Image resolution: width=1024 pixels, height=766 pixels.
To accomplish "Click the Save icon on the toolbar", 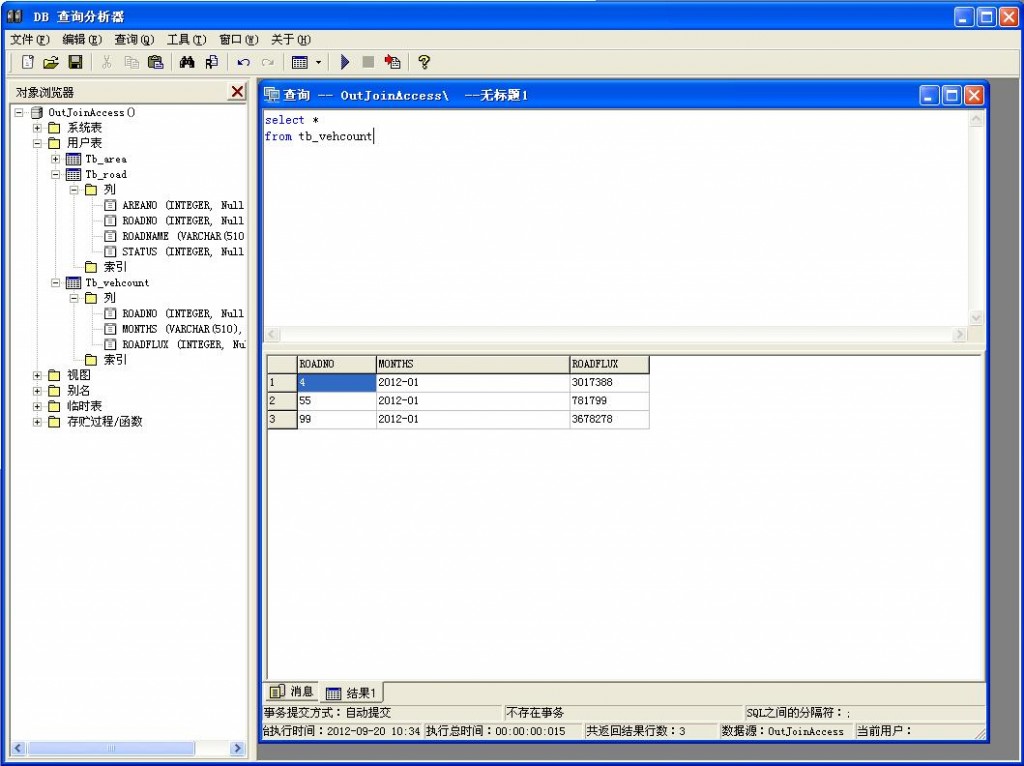I will [x=75, y=62].
